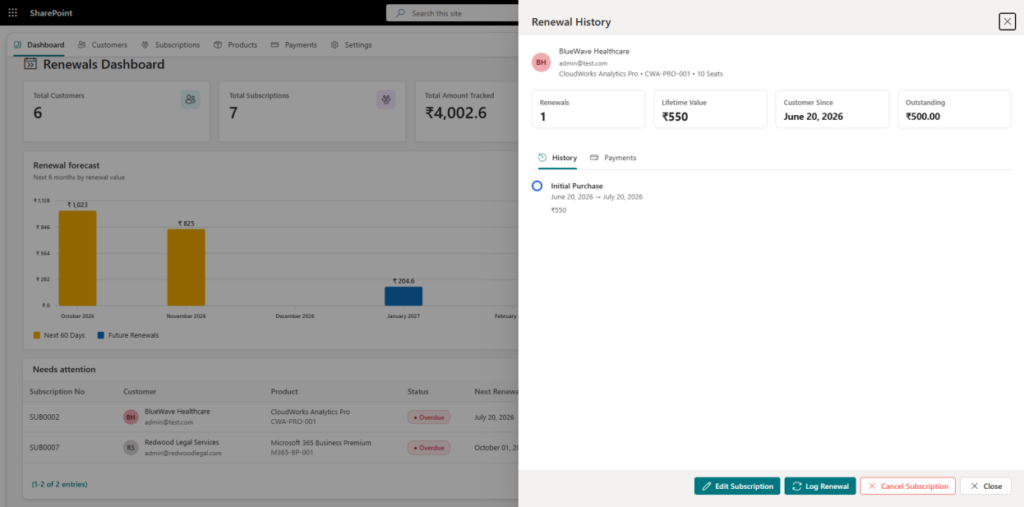The height and width of the screenshot is (507, 1024).
Task: Select the Payments nav tab
Action: coord(294,45)
